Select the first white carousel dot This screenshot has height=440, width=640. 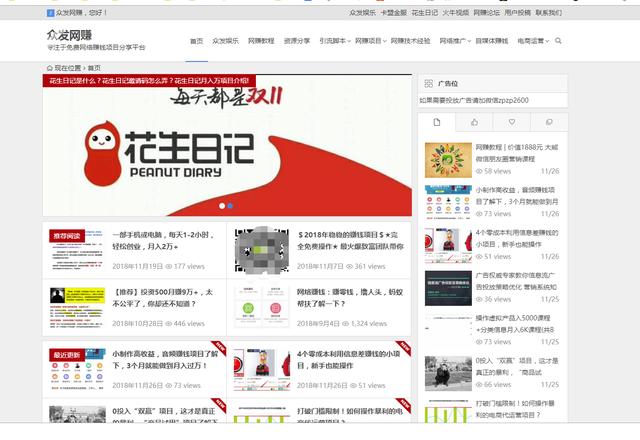pos(222,206)
